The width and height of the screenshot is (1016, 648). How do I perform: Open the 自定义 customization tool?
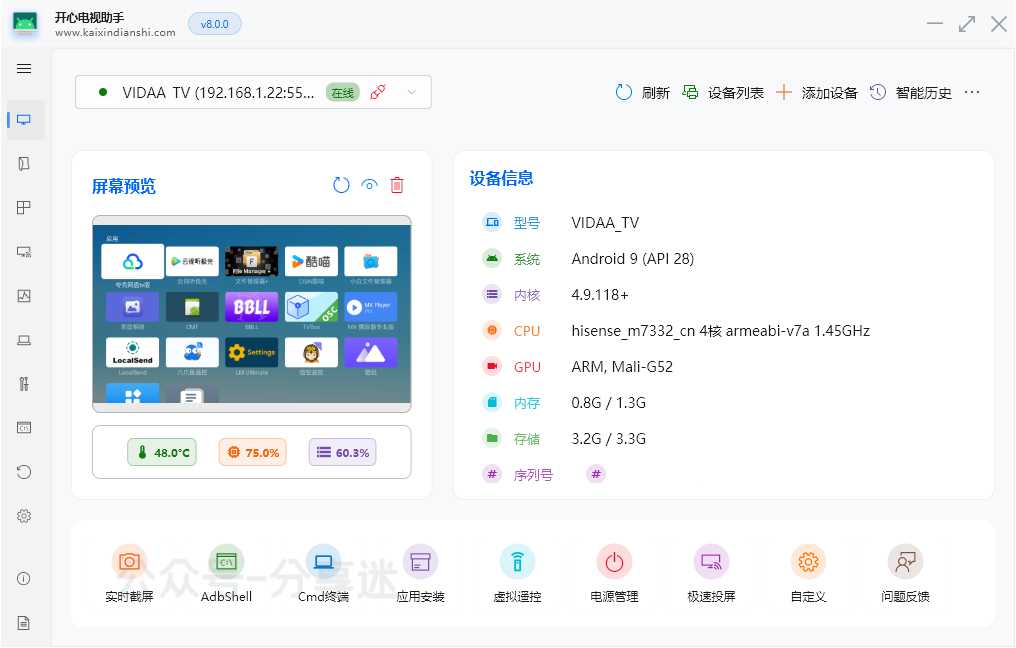click(808, 561)
